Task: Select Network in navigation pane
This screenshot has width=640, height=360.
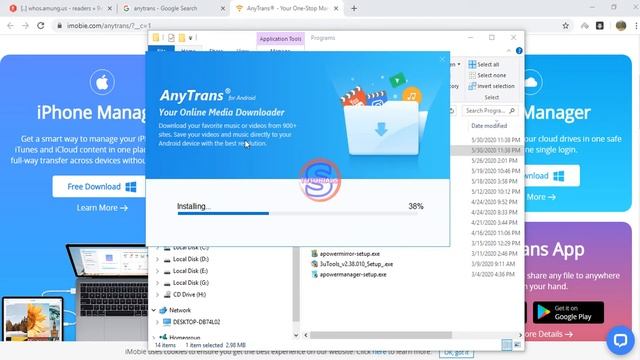Action: (x=180, y=310)
